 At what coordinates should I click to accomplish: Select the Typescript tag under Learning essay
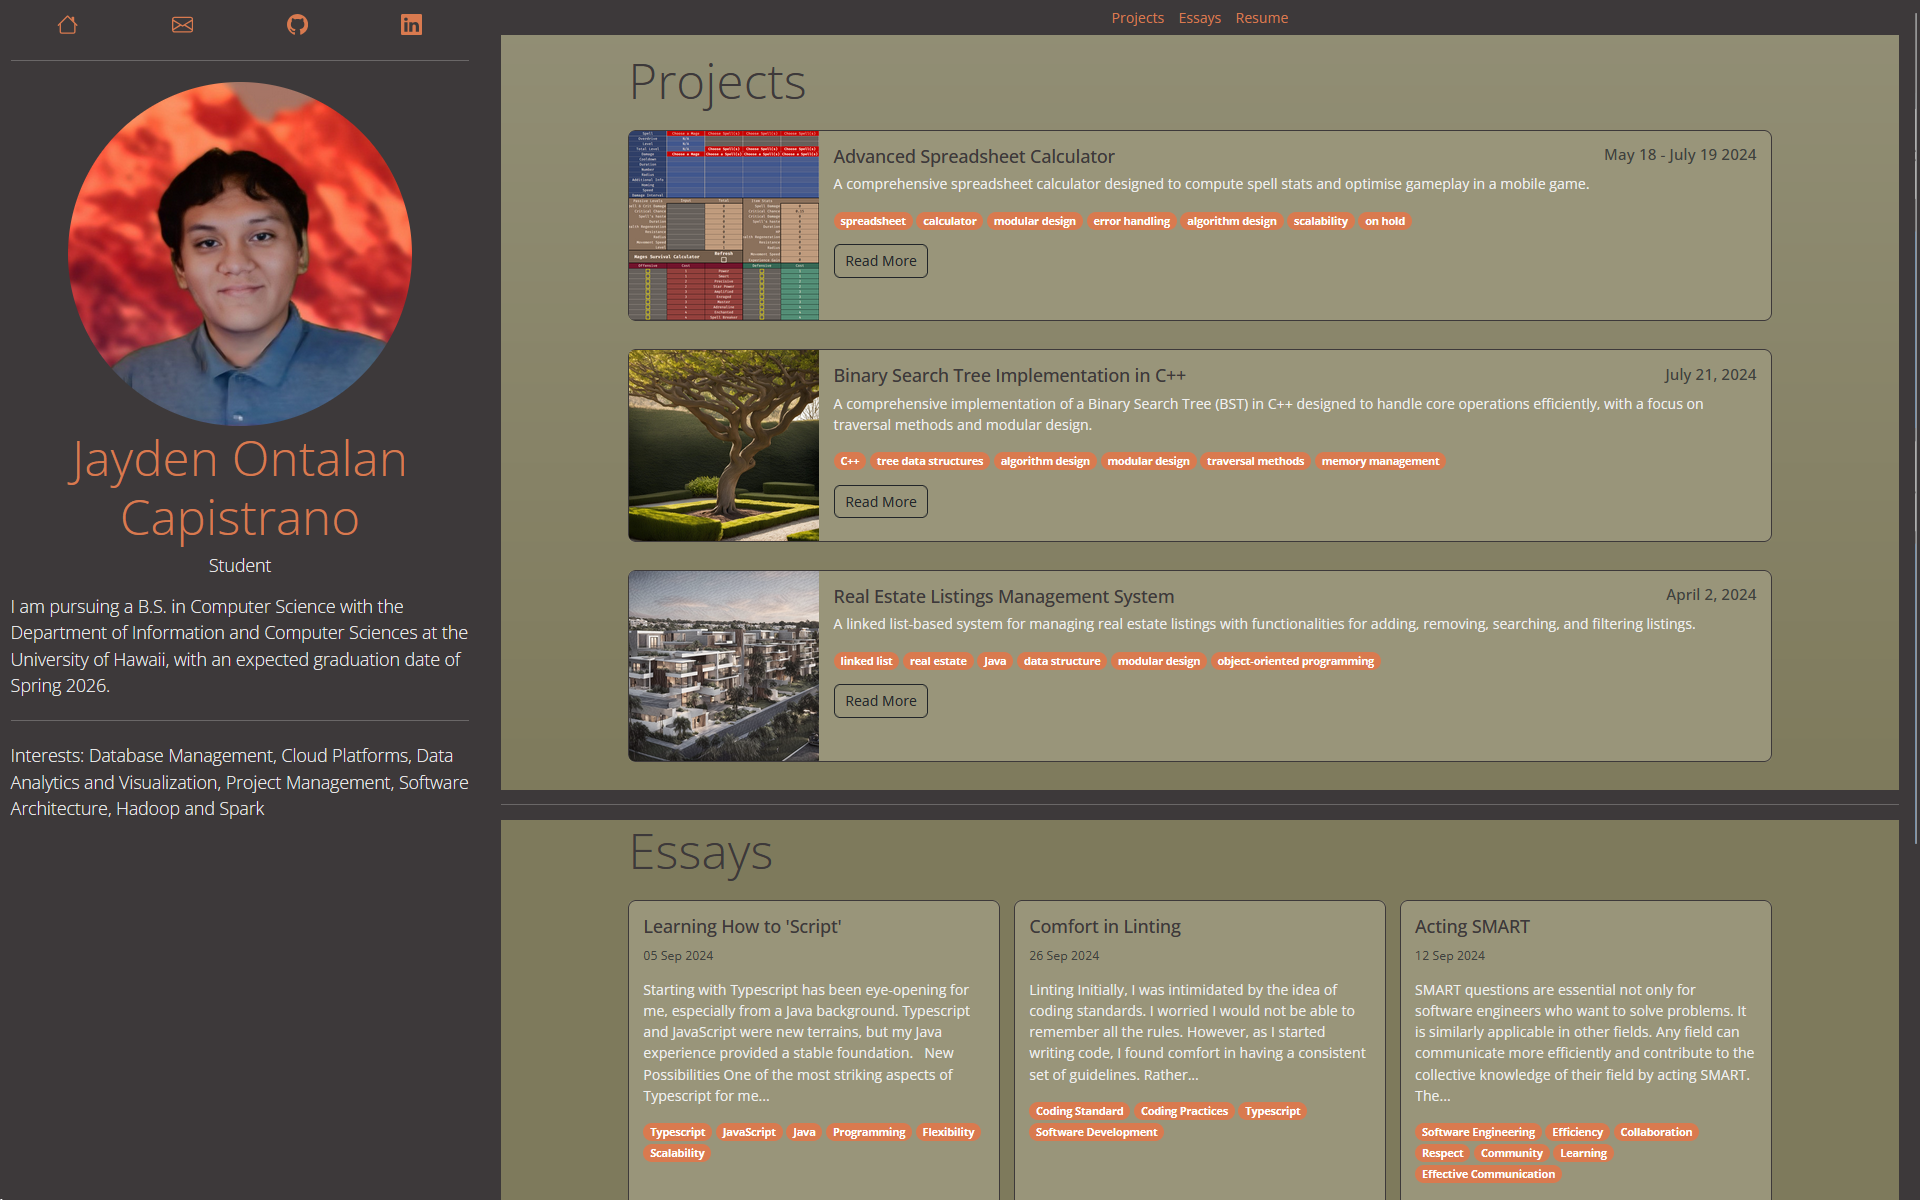676,1132
